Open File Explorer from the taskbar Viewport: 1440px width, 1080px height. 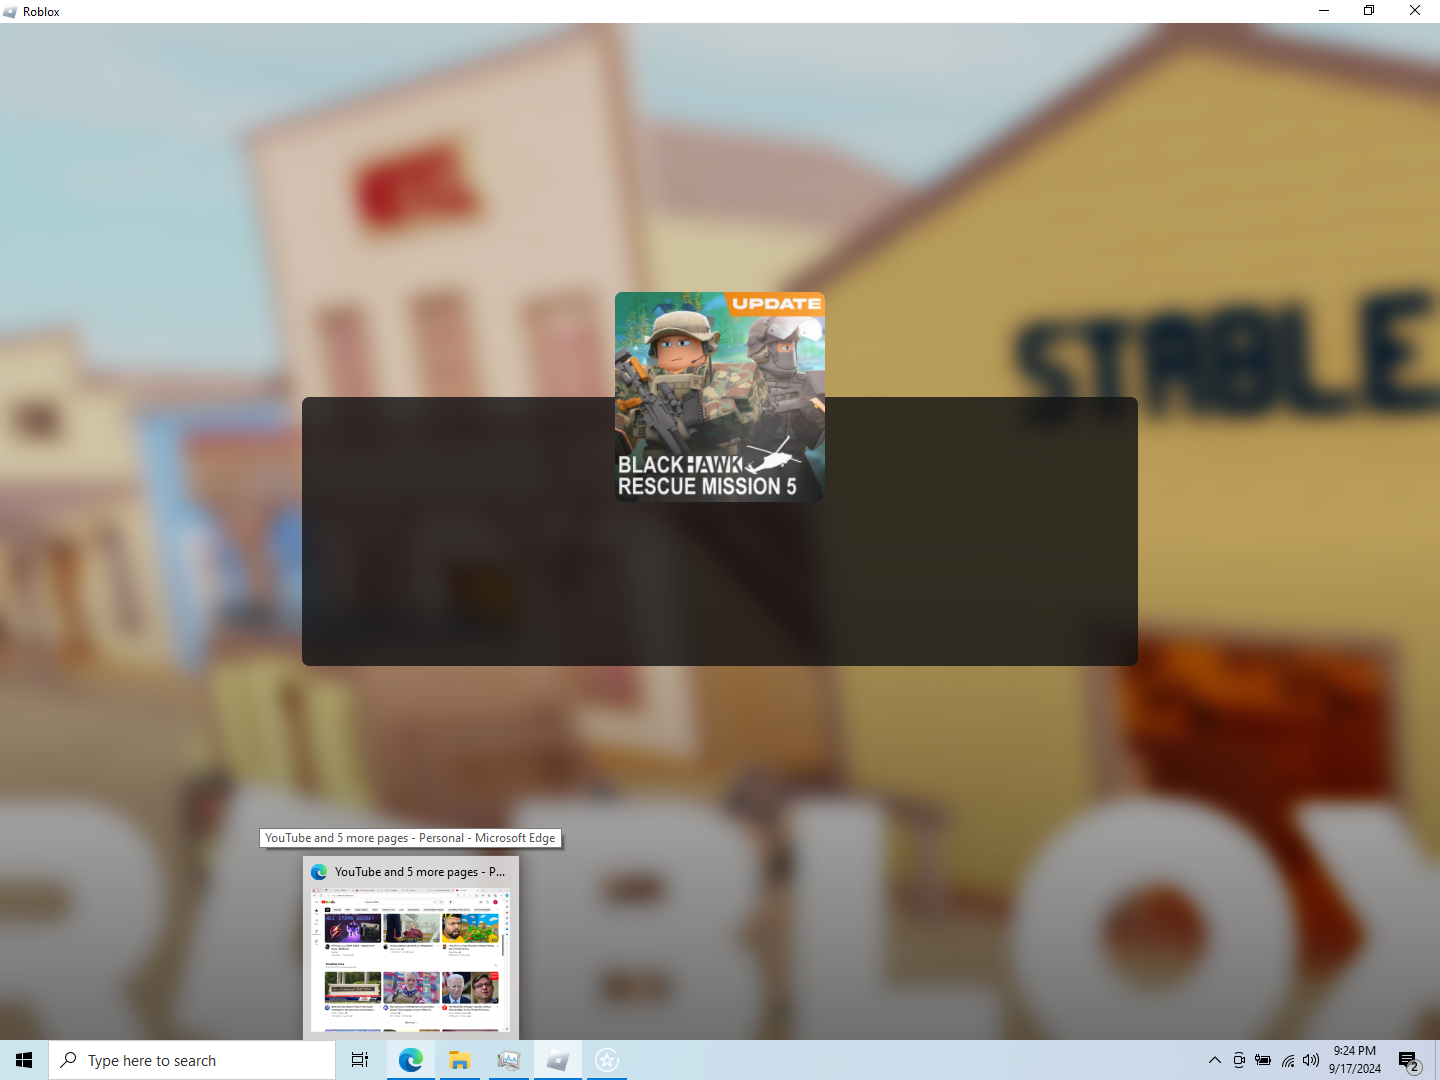(459, 1060)
